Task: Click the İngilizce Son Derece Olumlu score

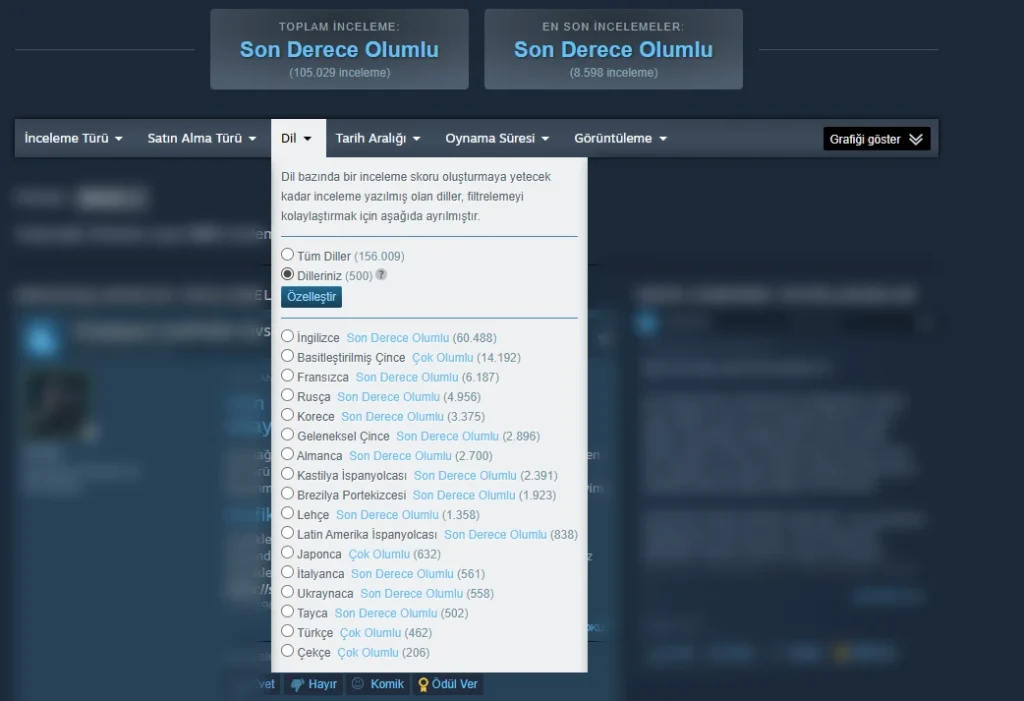Action: tap(398, 338)
